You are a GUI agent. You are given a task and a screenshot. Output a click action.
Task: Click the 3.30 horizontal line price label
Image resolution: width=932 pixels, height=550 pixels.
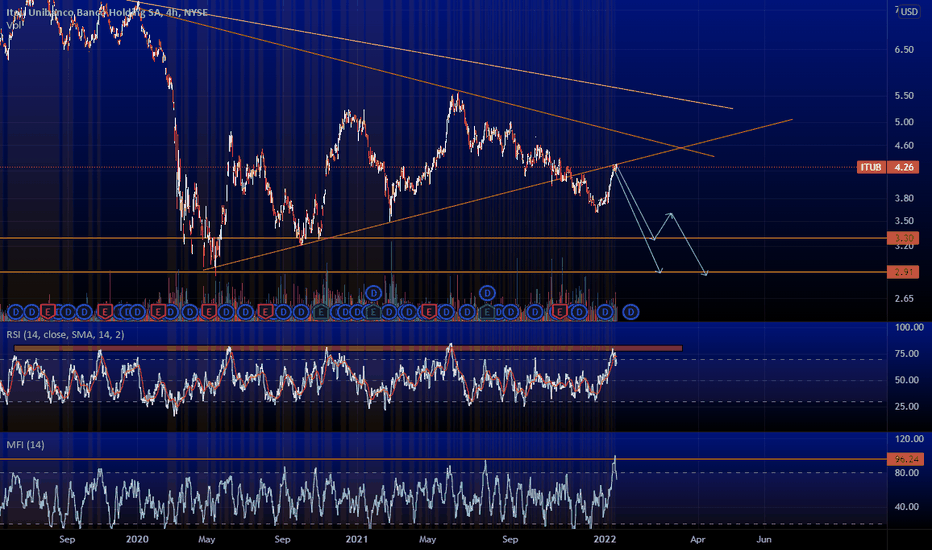pyautogui.click(x=903, y=238)
